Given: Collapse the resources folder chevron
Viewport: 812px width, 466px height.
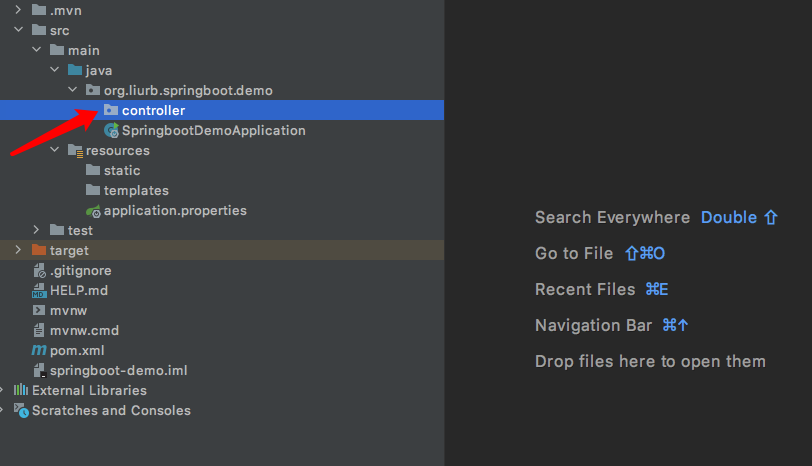Looking at the screenshot, I should coord(54,150).
